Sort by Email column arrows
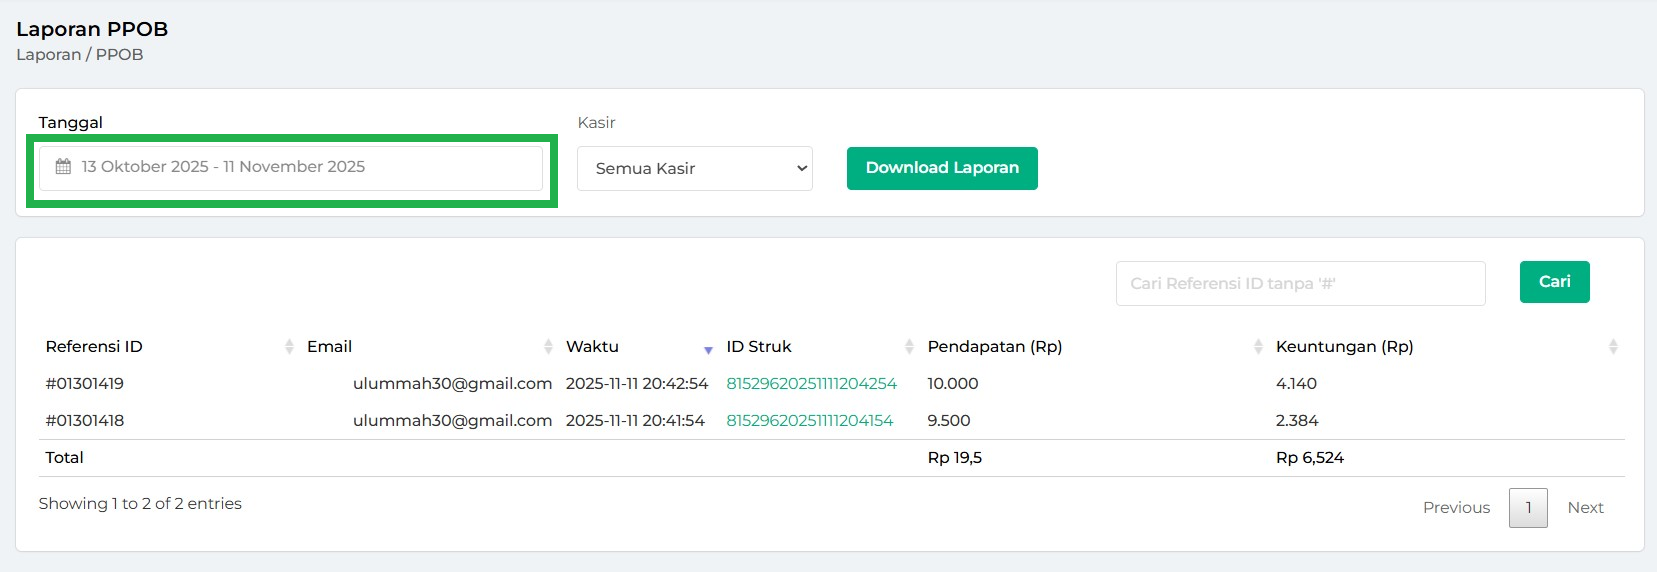 (x=548, y=347)
